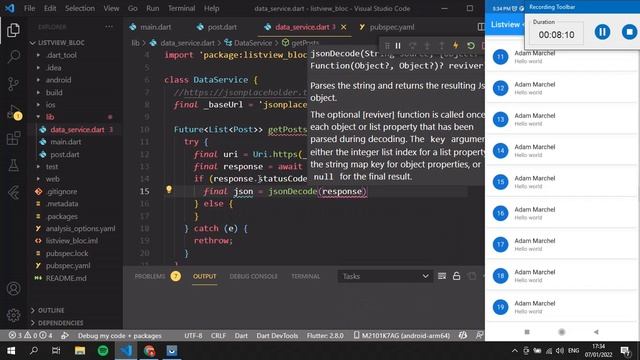Image resolution: width=640 pixels, height=360 pixels.
Task: Open File Explorer from the taskbar
Action: pos(80,351)
